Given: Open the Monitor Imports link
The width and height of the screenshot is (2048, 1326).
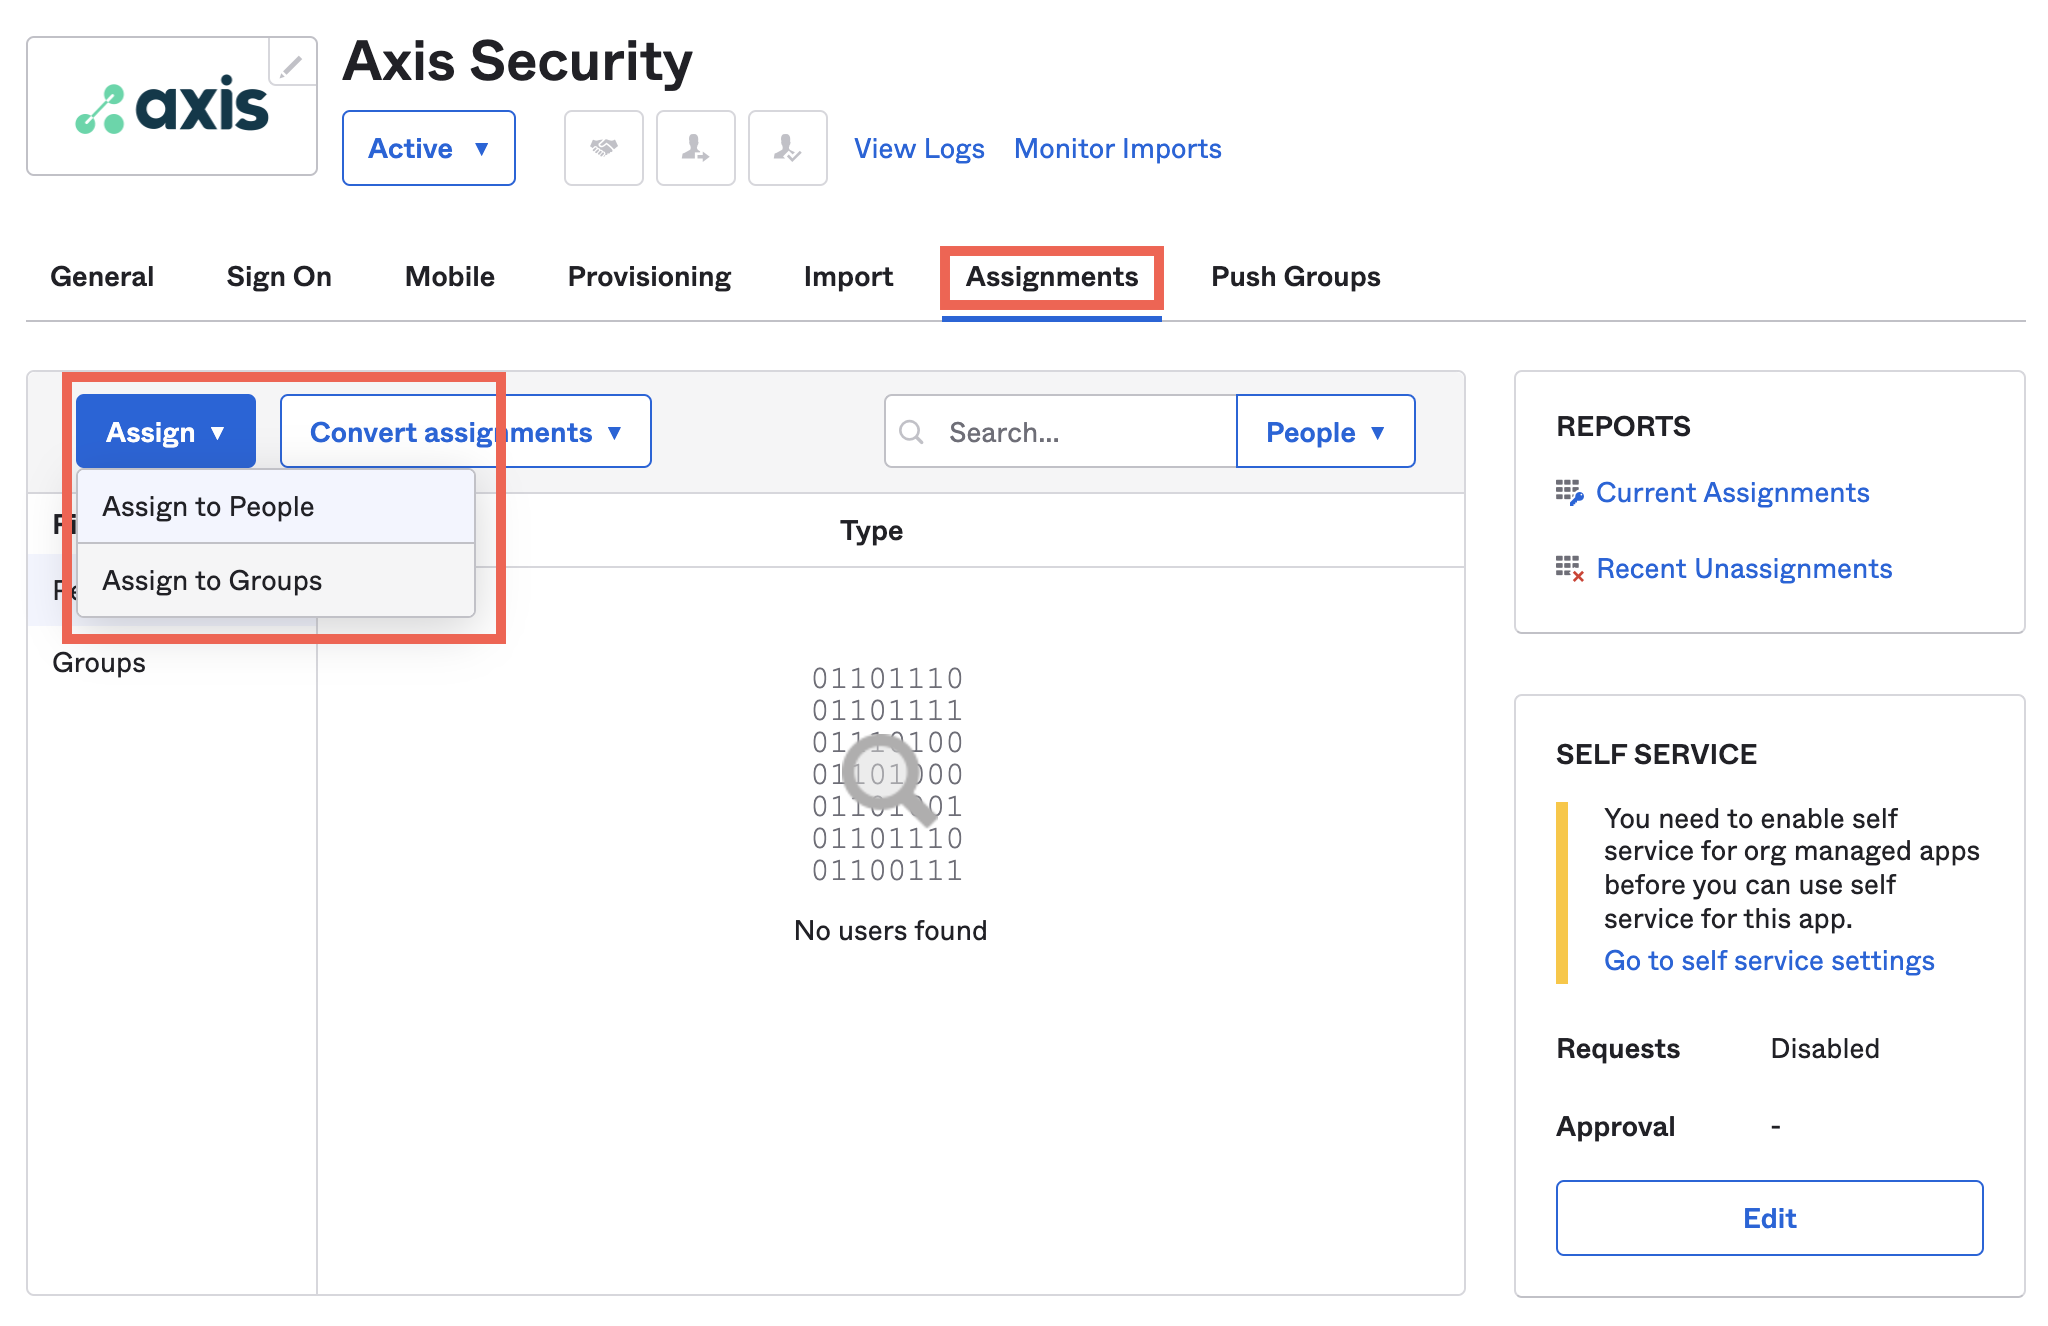Looking at the screenshot, I should [1117, 148].
